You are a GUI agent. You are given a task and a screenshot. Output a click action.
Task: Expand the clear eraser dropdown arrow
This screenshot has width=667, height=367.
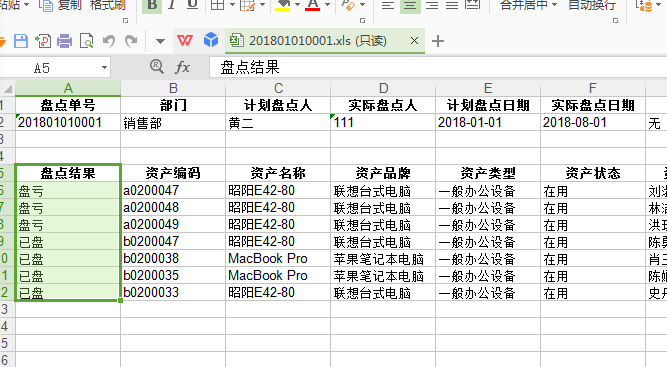point(362,5)
